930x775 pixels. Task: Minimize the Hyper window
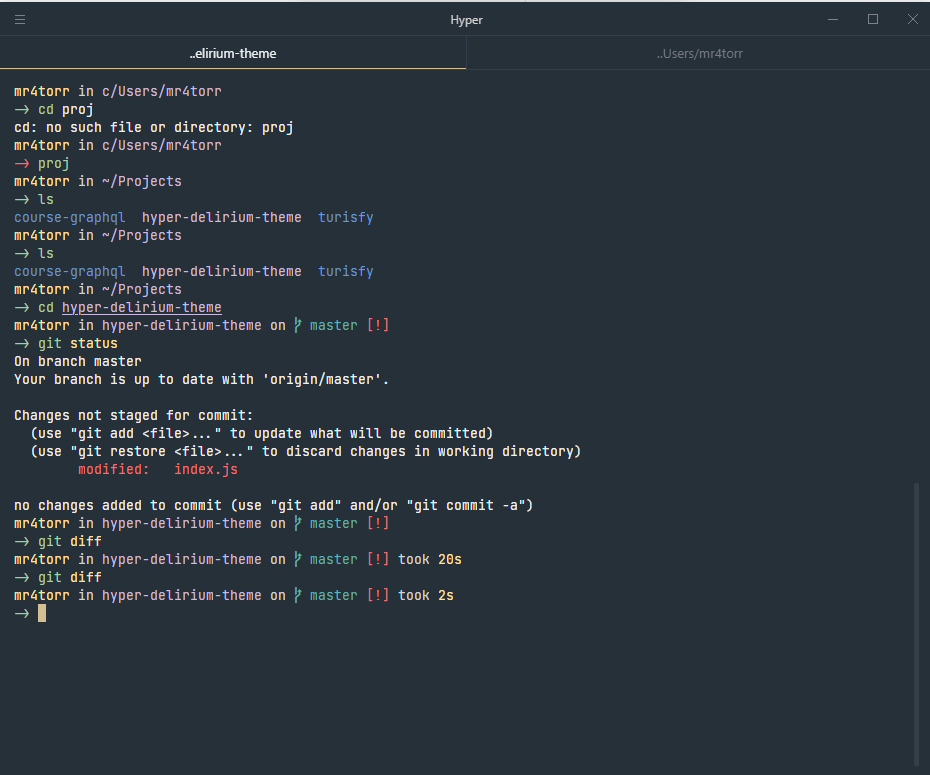tap(833, 20)
